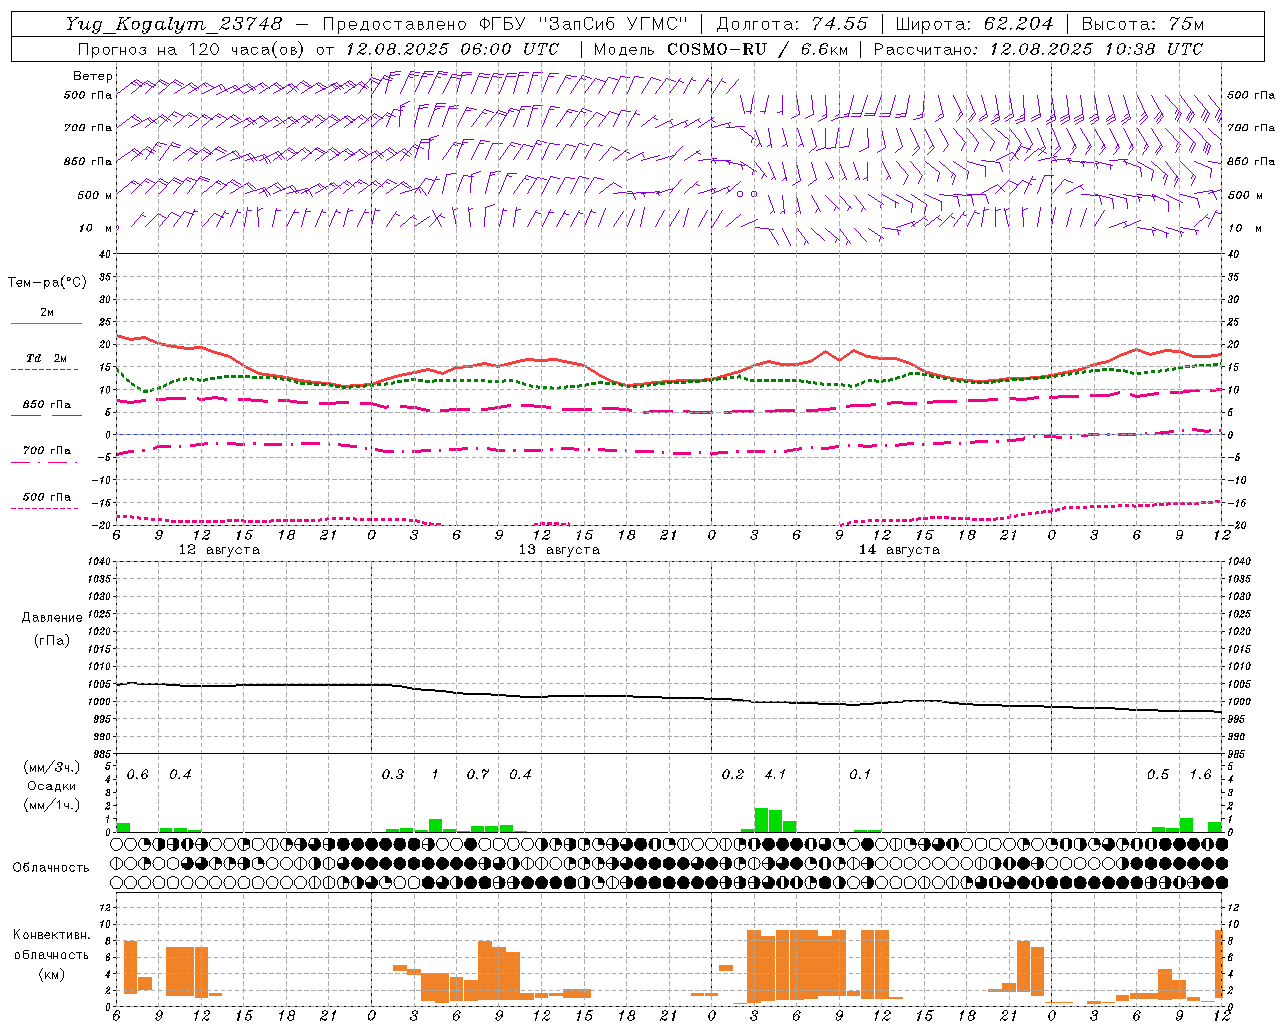The width and height of the screenshot is (1280, 1024).
Task: Select the Прогноз на 120 часа(ов) text
Action: point(193,49)
